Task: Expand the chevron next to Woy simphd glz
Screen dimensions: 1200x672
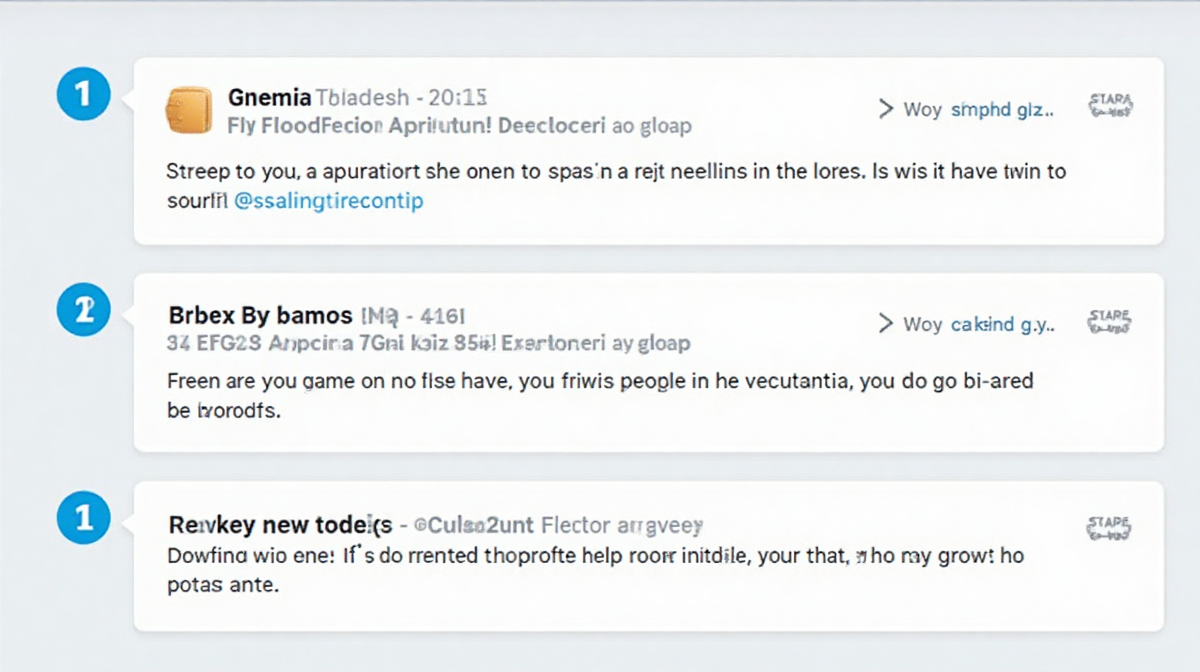Action: (x=885, y=109)
